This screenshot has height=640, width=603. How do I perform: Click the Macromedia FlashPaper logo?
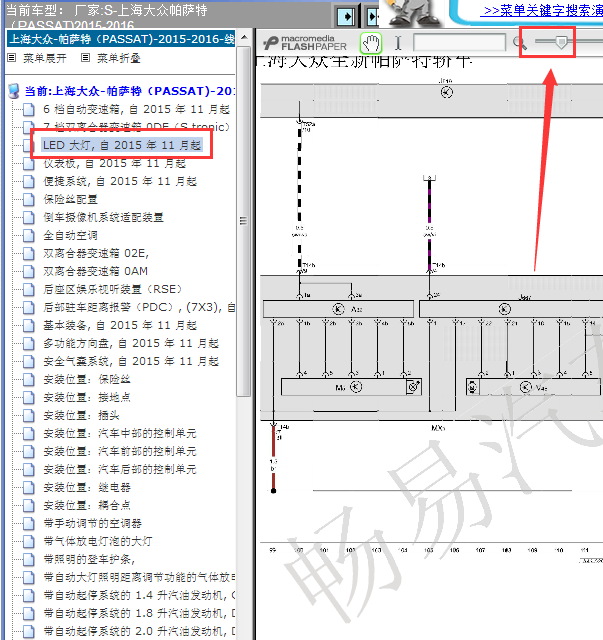305,42
